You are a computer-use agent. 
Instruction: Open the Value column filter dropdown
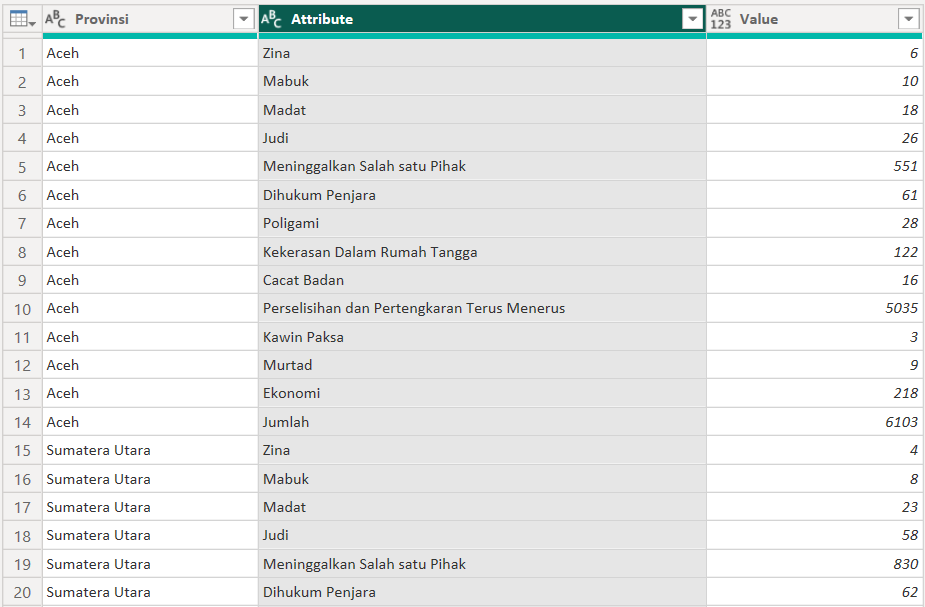pyautogui.click(x=908, y=19)
